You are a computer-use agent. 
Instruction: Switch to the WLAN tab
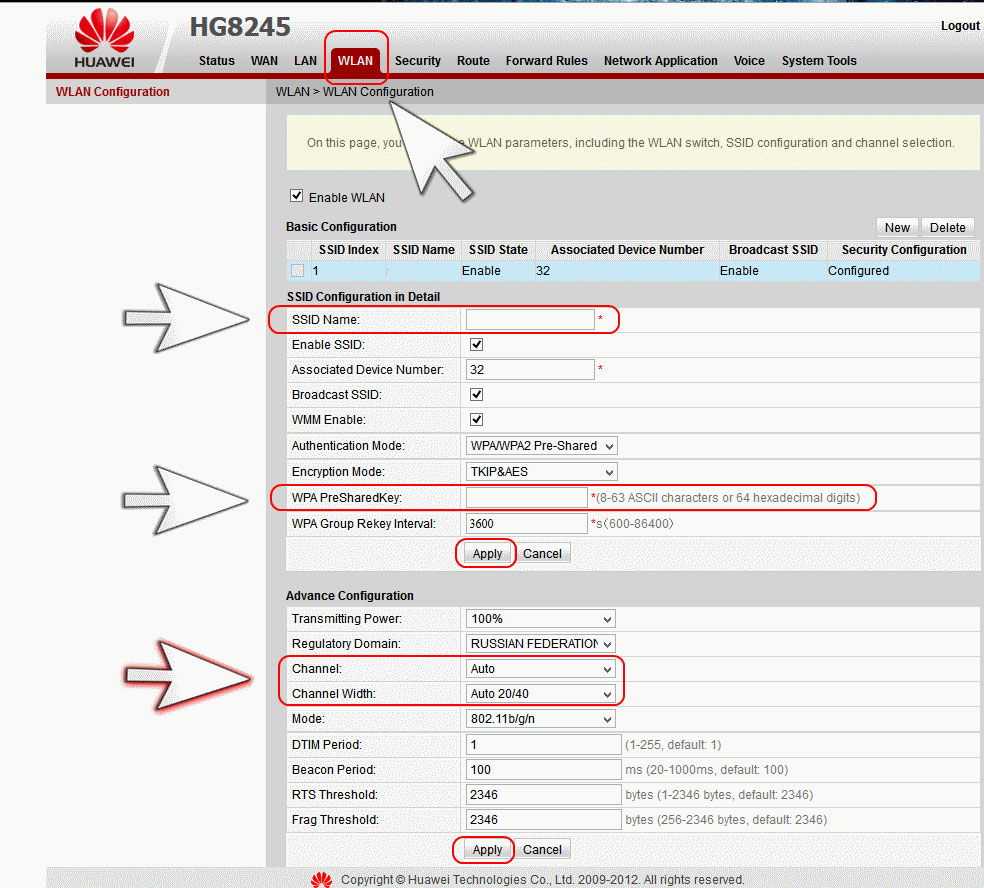[x=355, y=61]
